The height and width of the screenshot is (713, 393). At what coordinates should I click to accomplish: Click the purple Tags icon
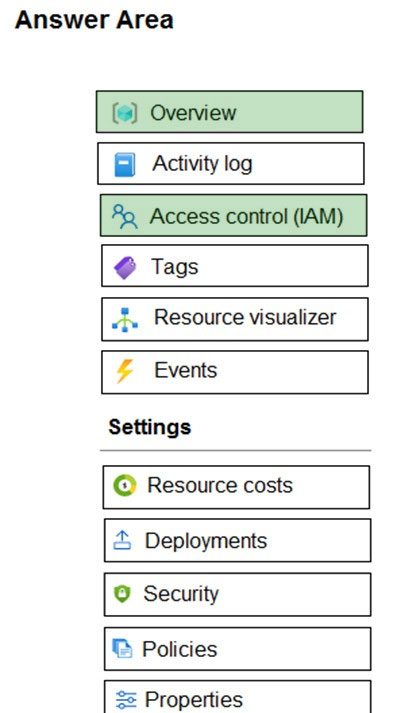125,267
